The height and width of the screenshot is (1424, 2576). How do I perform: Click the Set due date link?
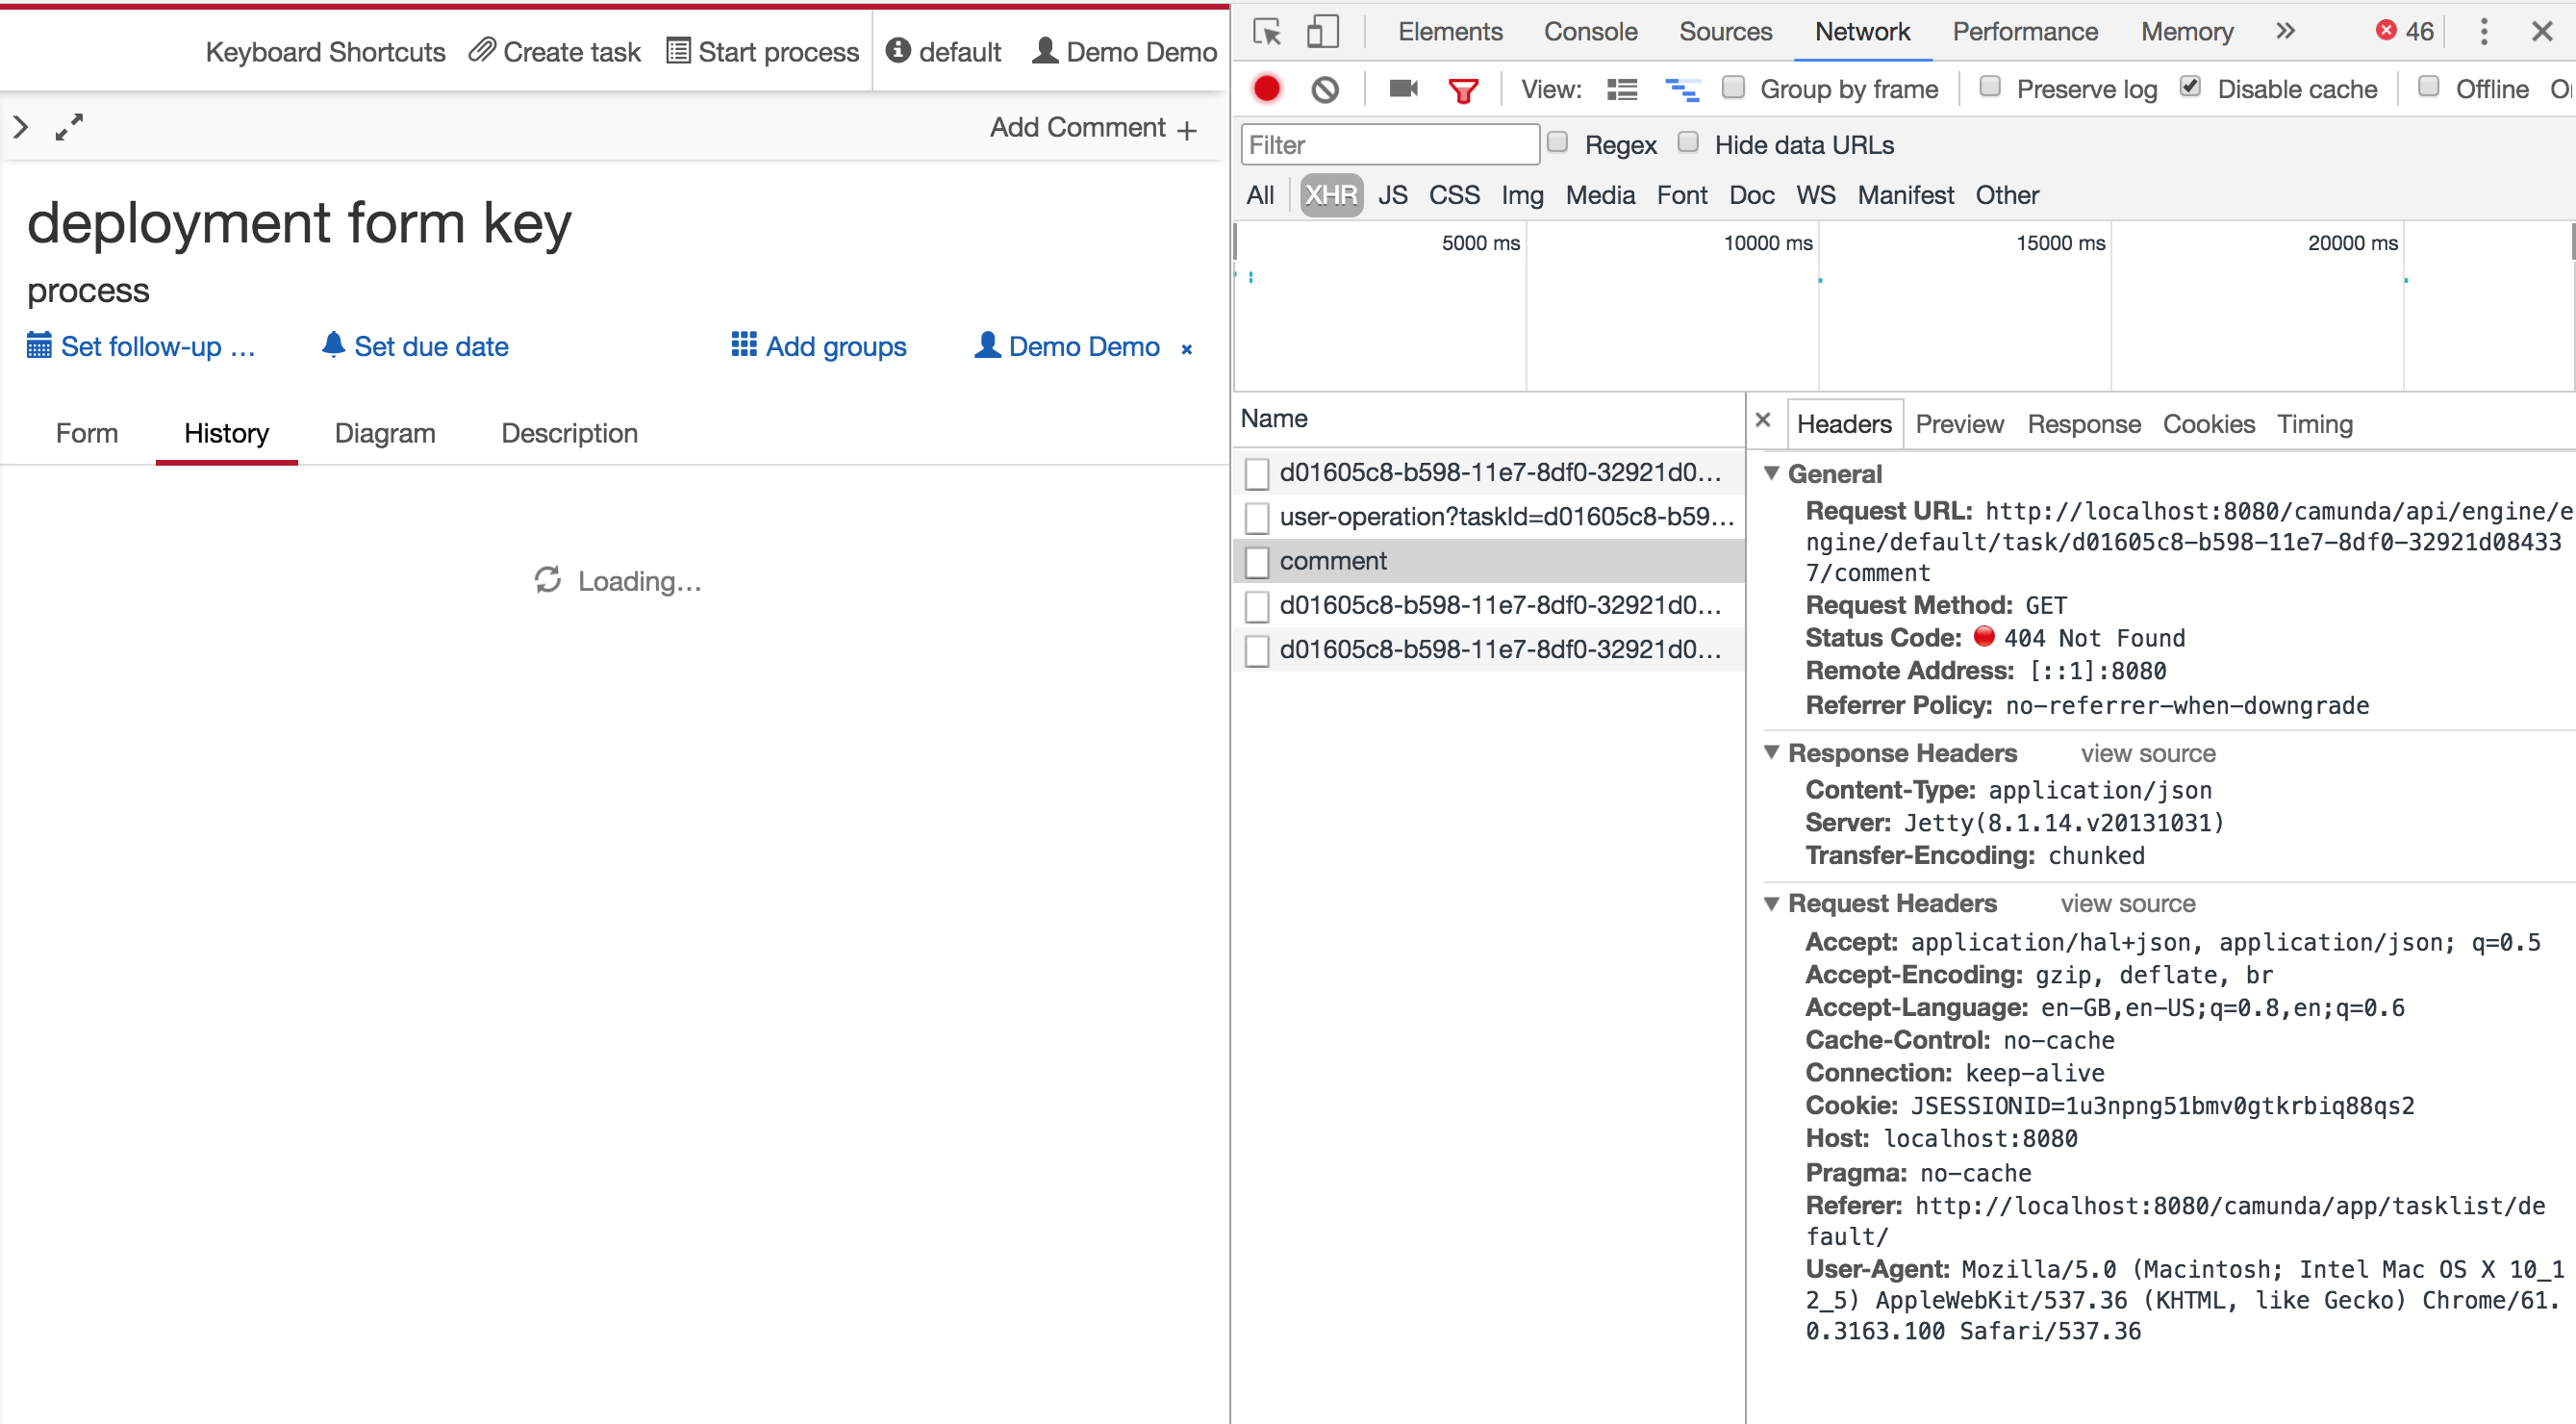(431, 346)
